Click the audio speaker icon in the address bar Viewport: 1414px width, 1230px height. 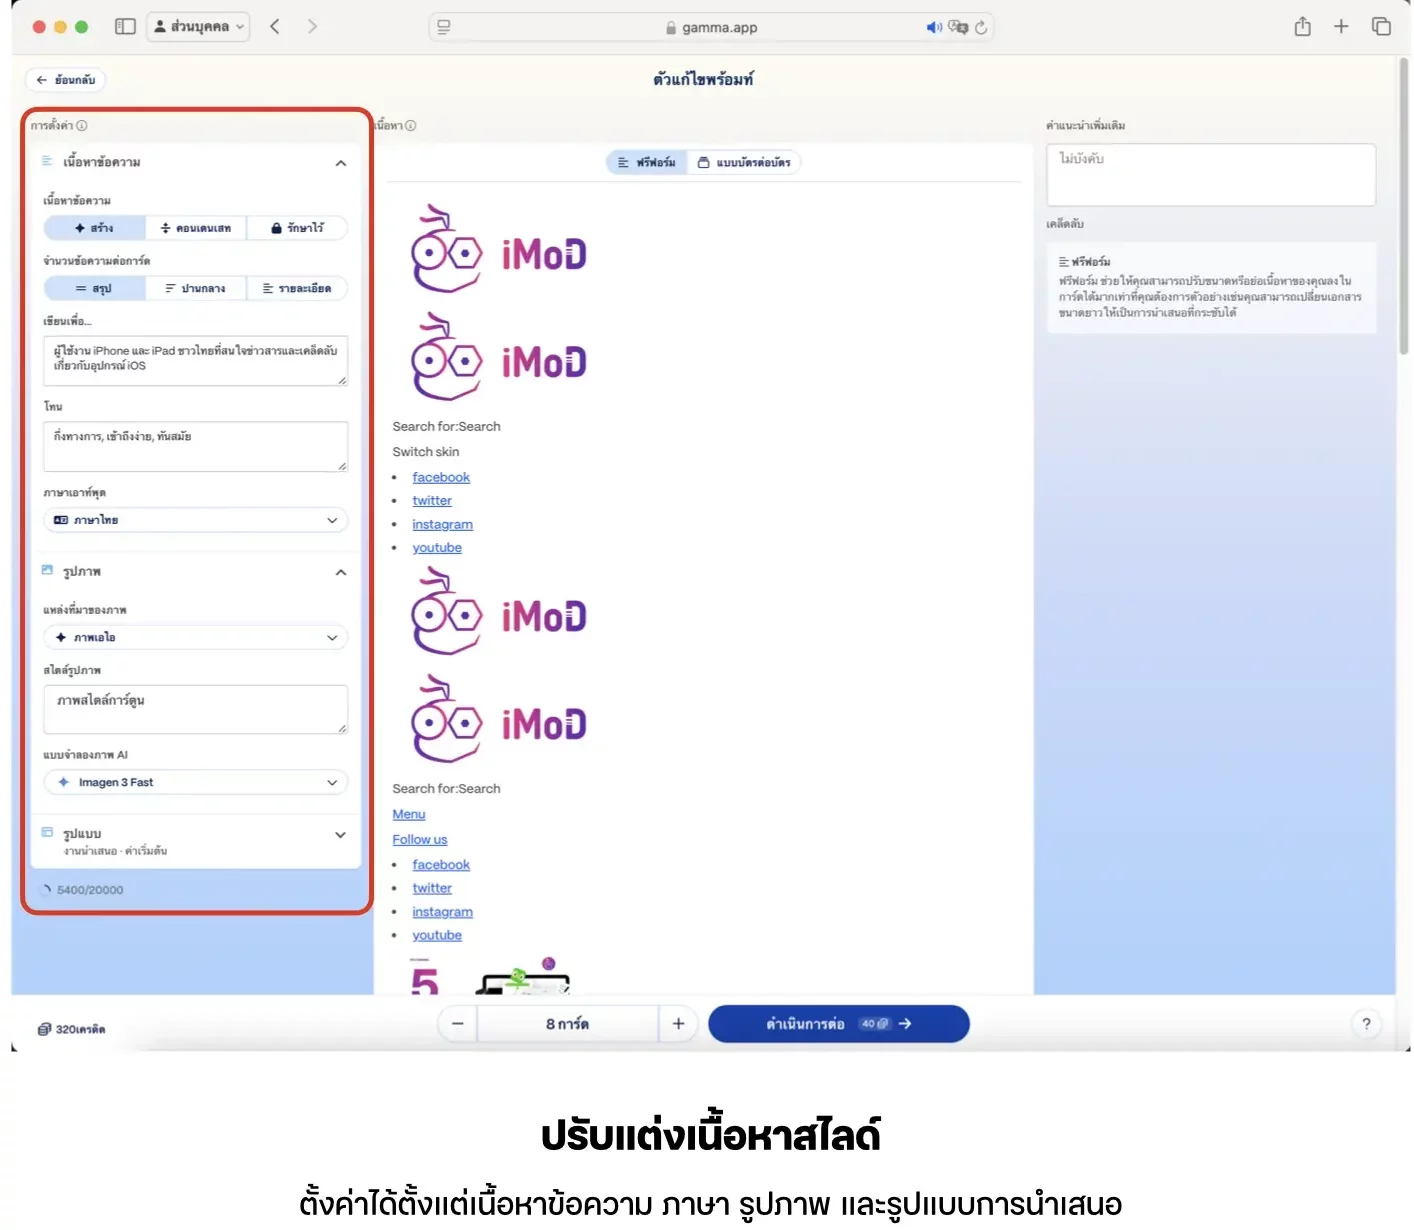point(934,28)
